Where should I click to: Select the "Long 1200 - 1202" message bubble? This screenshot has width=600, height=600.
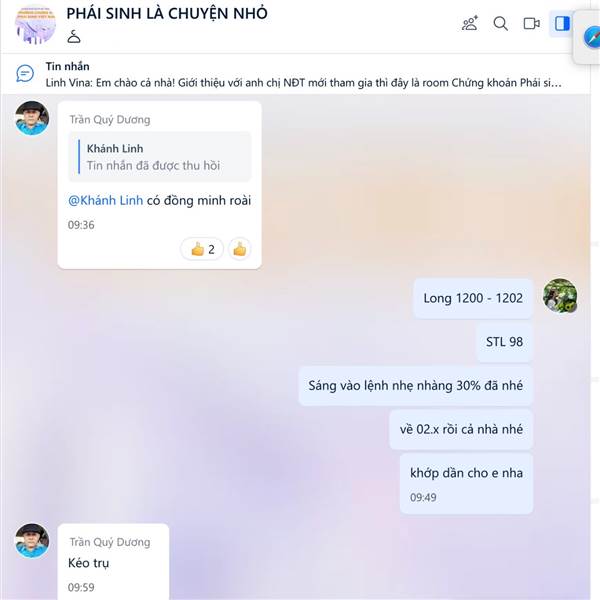coord(473,298)
